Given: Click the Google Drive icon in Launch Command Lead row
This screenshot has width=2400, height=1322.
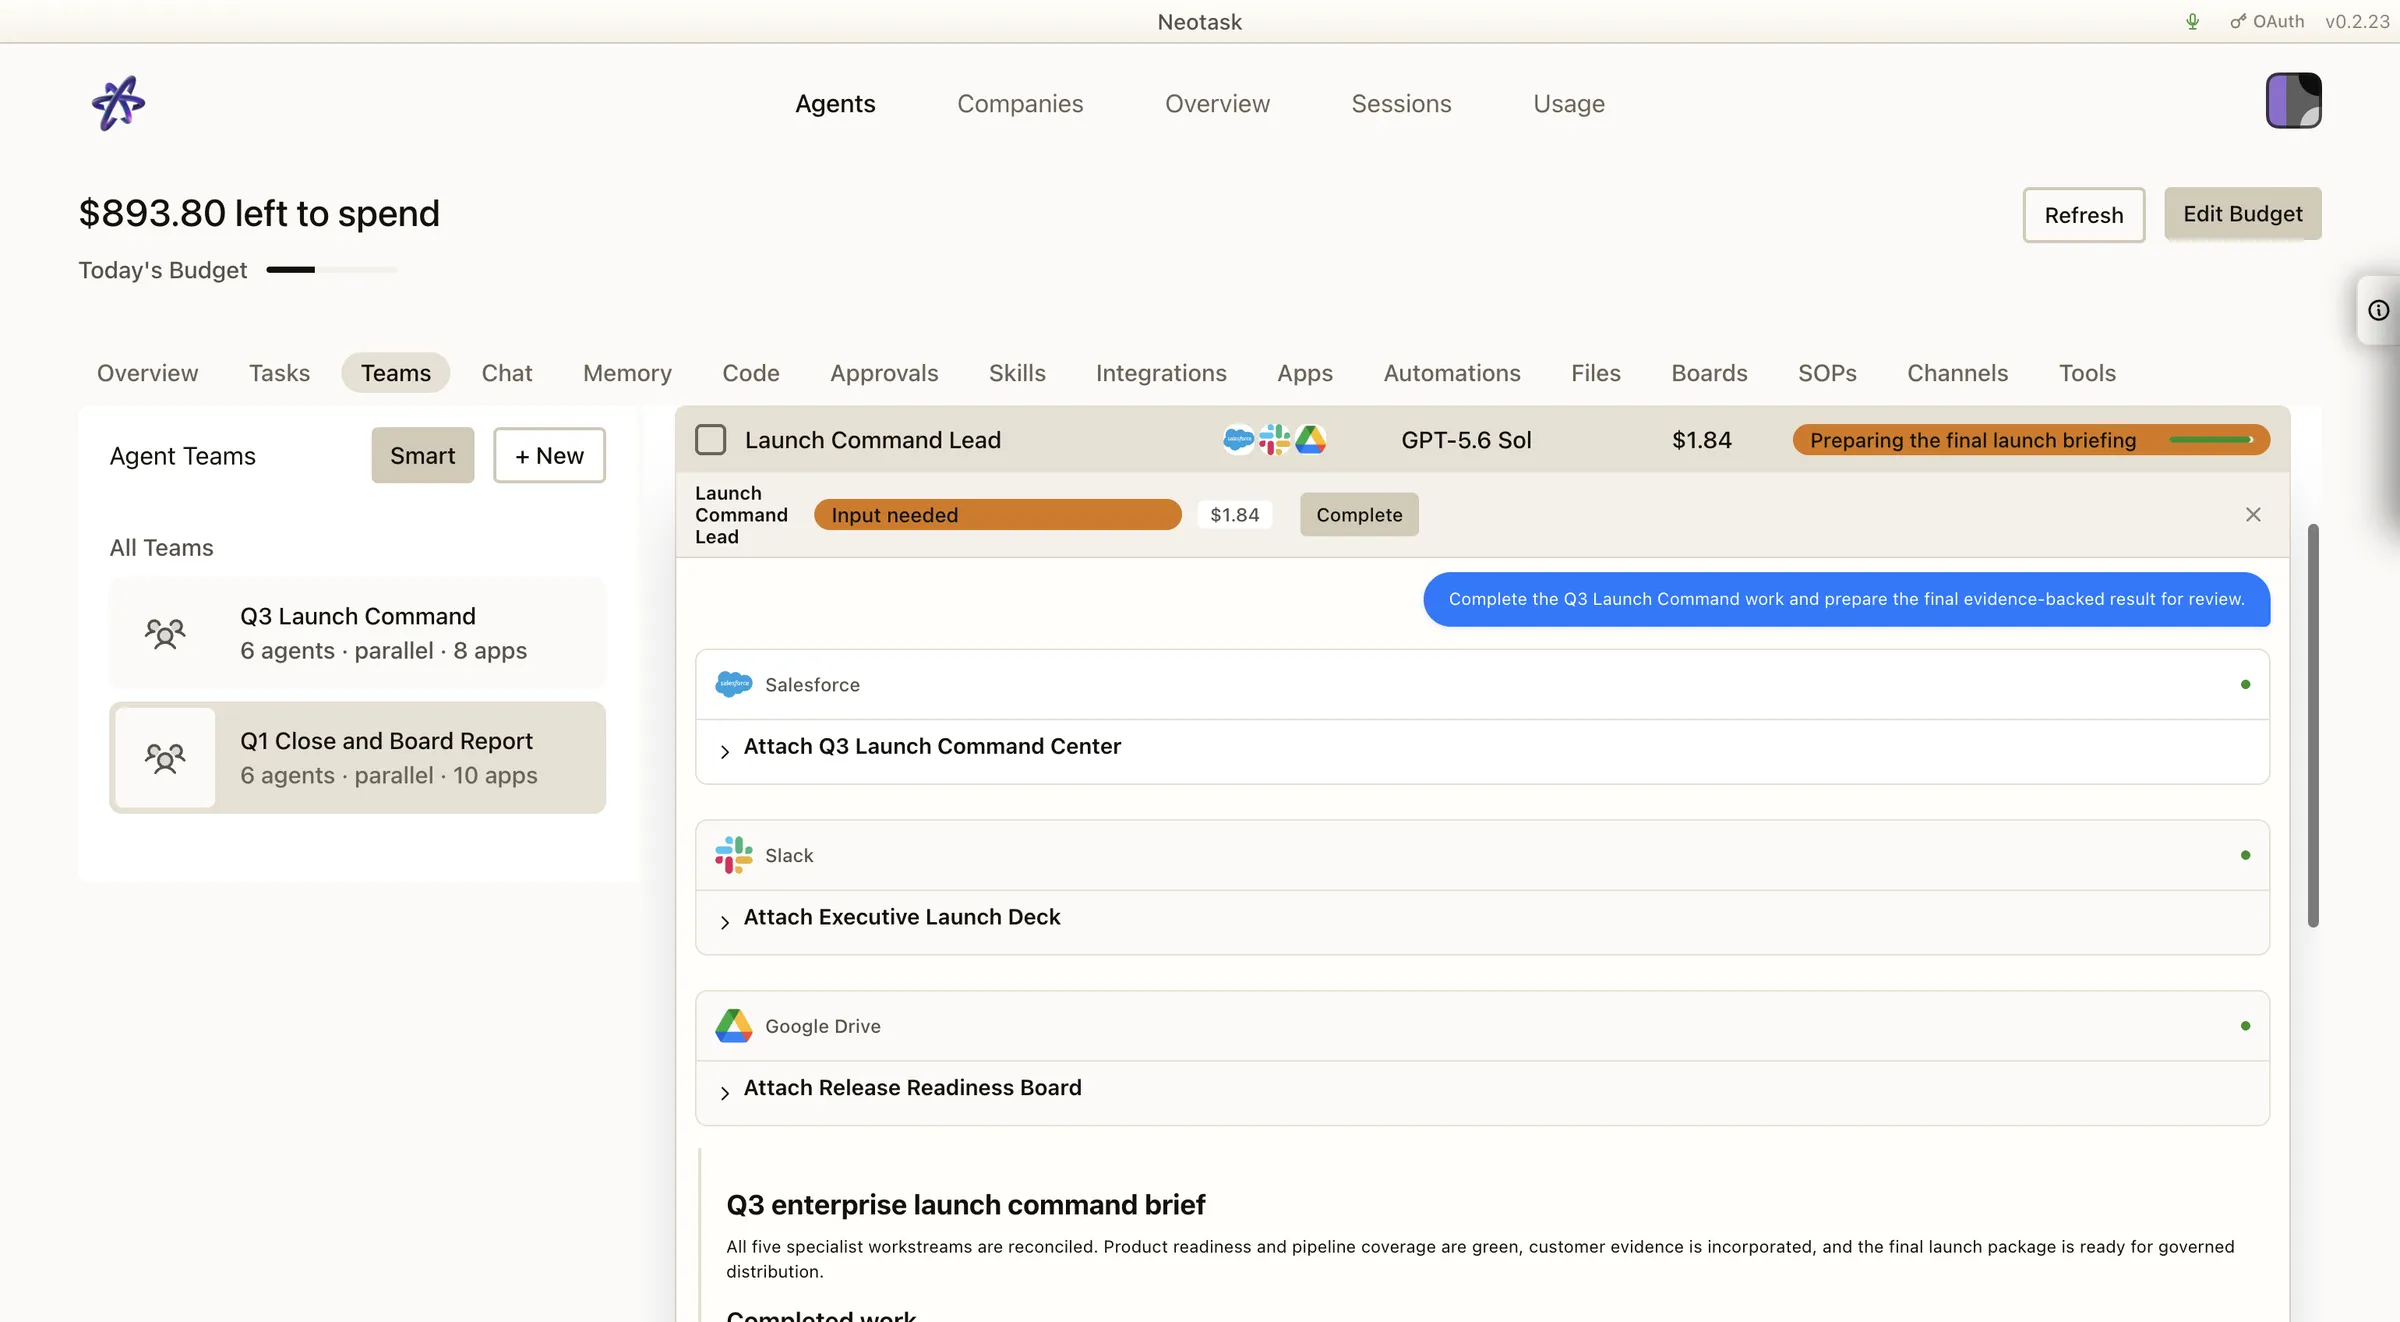Looking at the screenshot, I should tap(1310, 439).
